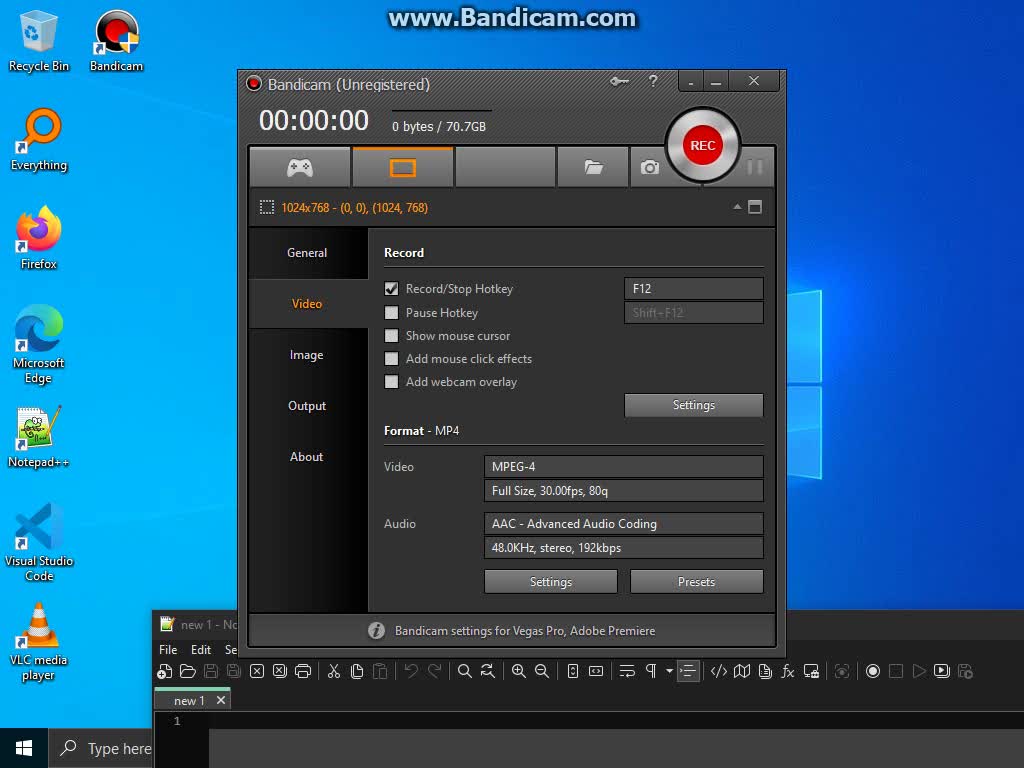Select the Firefox desktop shortcut

point(39,238)
